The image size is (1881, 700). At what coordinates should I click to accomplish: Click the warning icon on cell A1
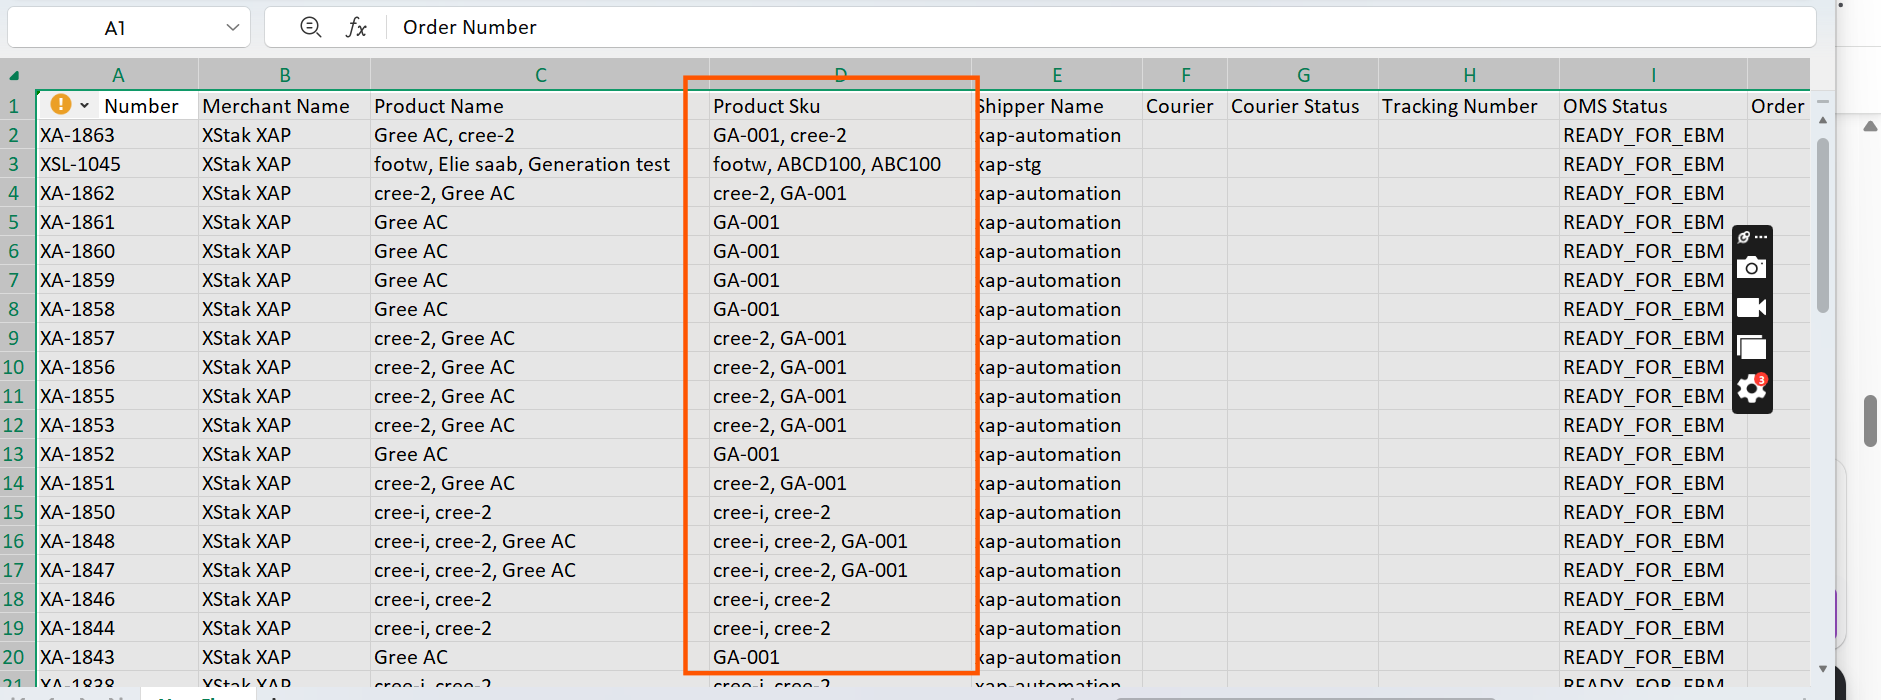tap(61, 104)
